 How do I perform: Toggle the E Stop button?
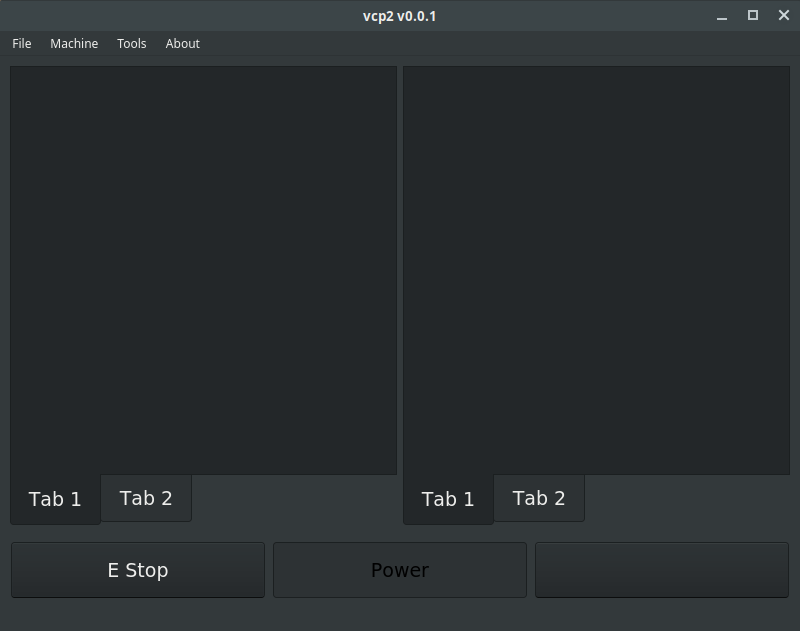pos(138,570)
